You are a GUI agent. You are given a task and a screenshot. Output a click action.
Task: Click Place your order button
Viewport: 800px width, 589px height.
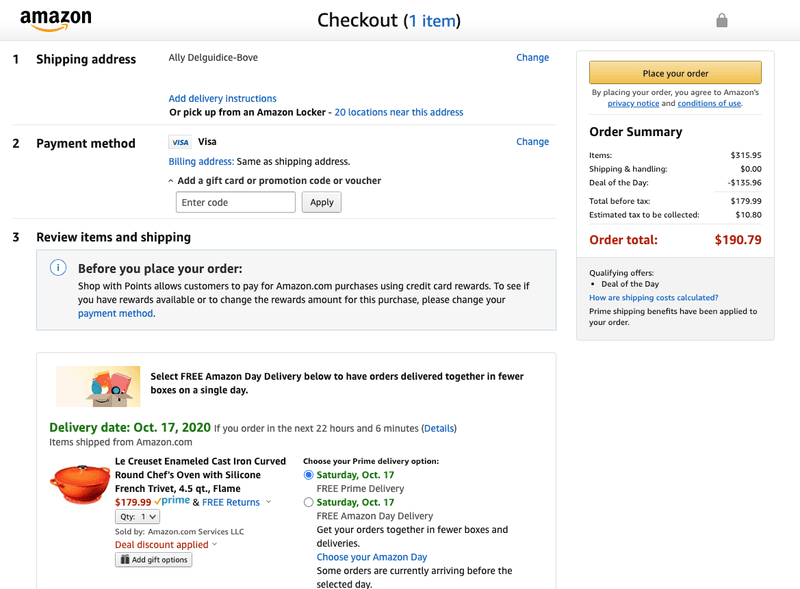tap(675, 73)
